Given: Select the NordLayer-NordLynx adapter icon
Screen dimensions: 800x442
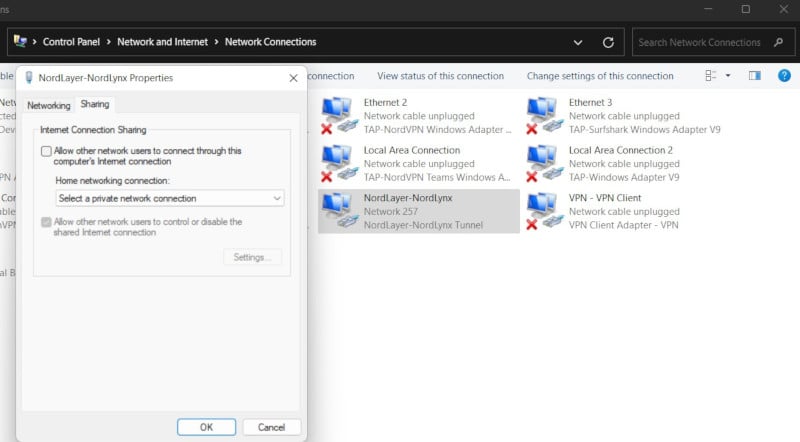Looking at the screenshot, I should click(339, 211).
